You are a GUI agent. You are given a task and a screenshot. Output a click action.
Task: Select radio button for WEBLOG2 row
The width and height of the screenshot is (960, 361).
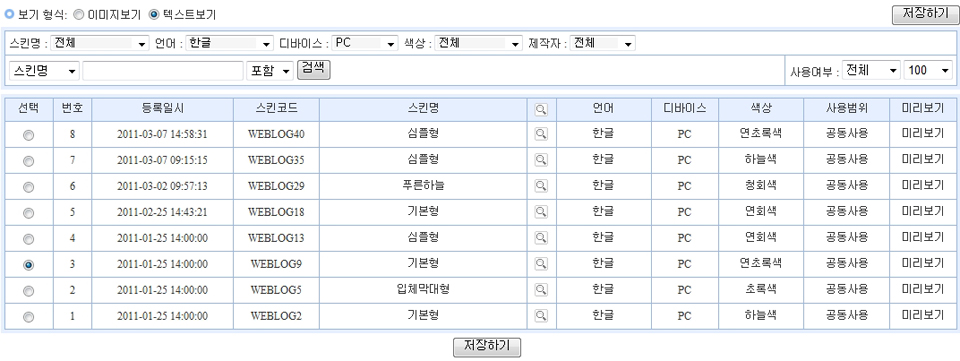click(x=28, y=317)
